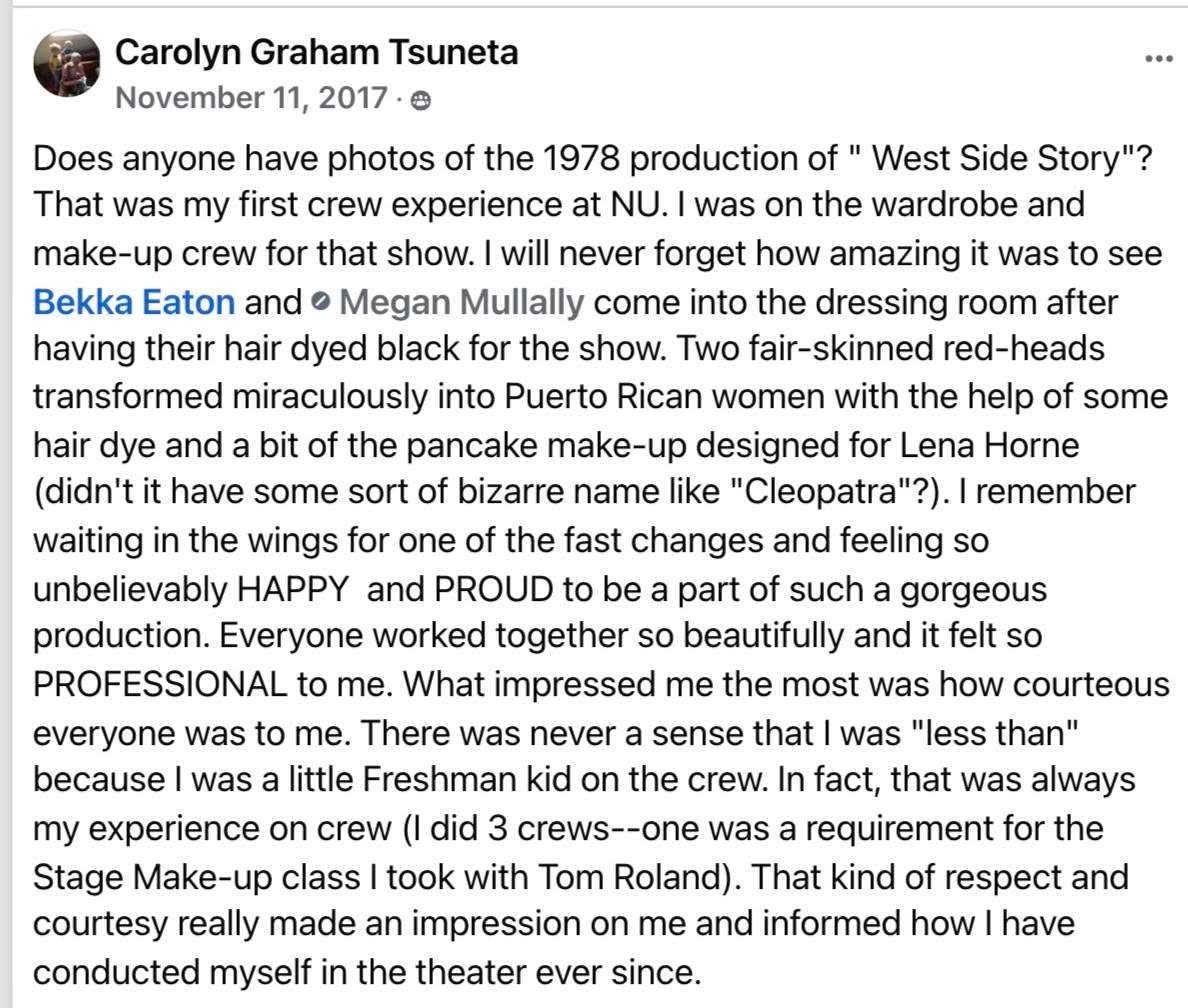Click the capitalized word PROUD

494,589
